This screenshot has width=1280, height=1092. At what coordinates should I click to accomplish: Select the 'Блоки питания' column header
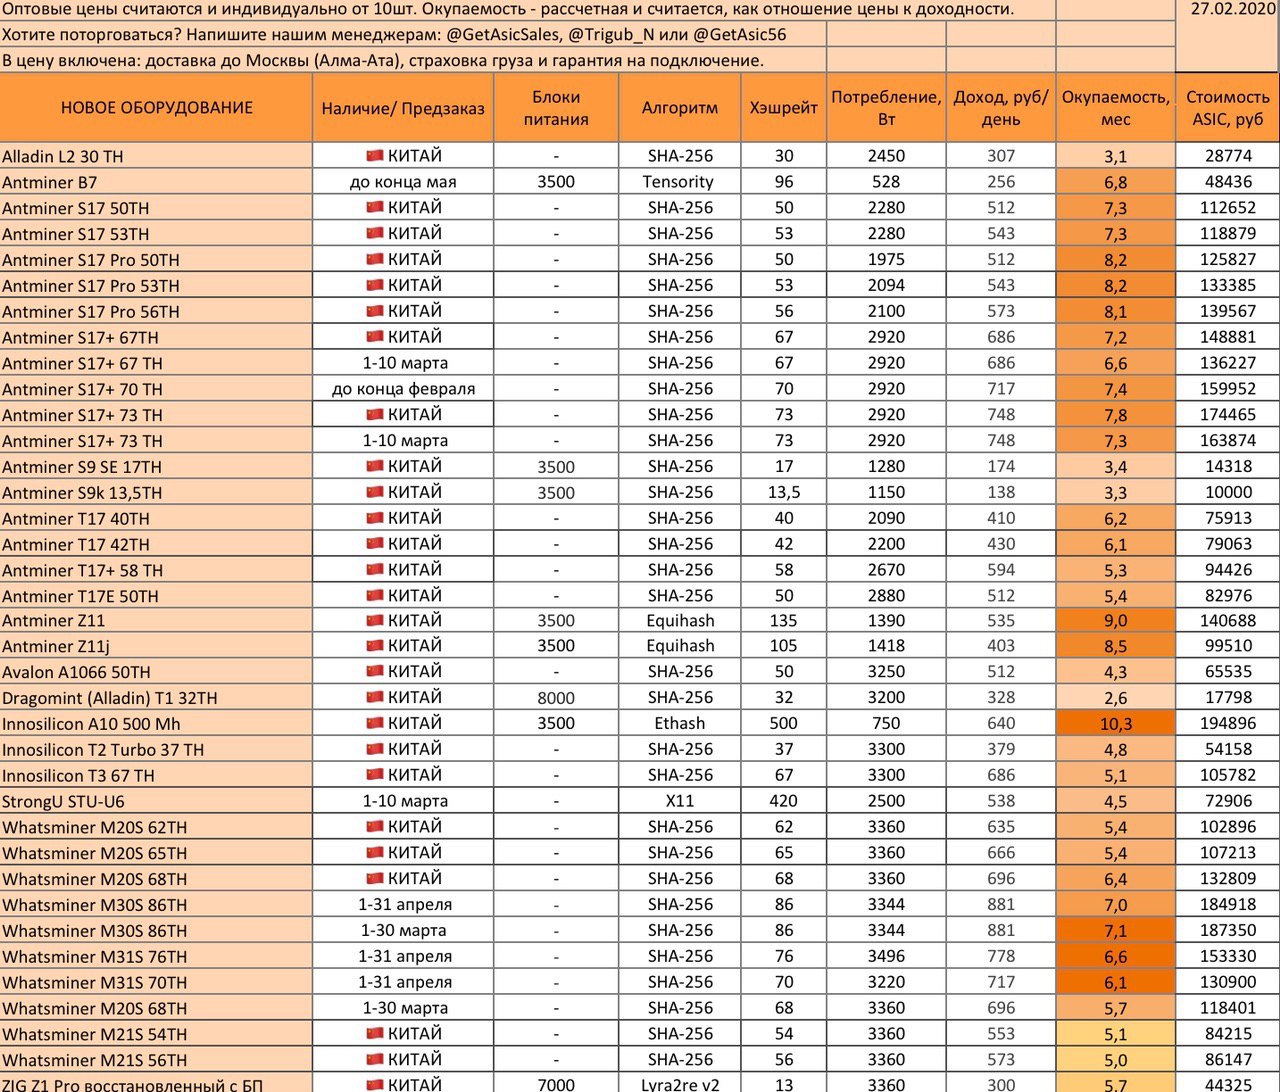point(556,108)
